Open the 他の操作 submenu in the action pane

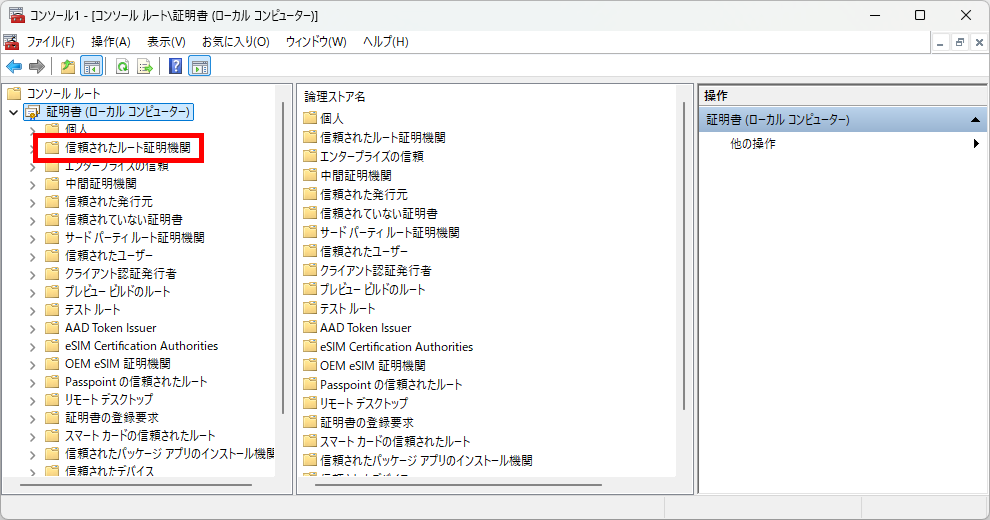752,144
